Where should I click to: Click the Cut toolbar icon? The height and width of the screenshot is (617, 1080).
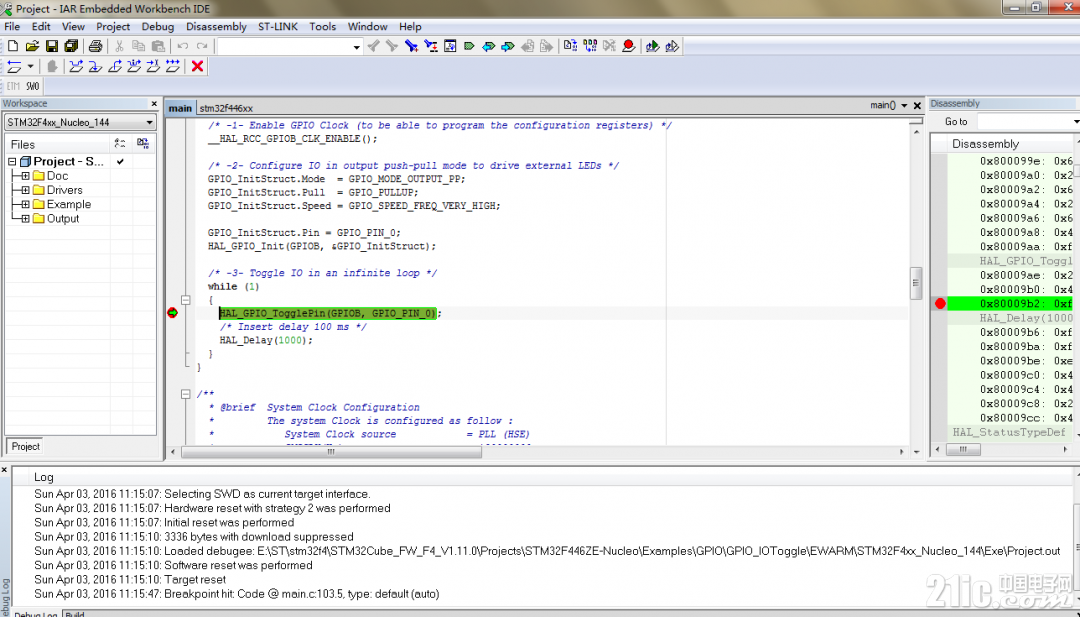coord(119,46)
